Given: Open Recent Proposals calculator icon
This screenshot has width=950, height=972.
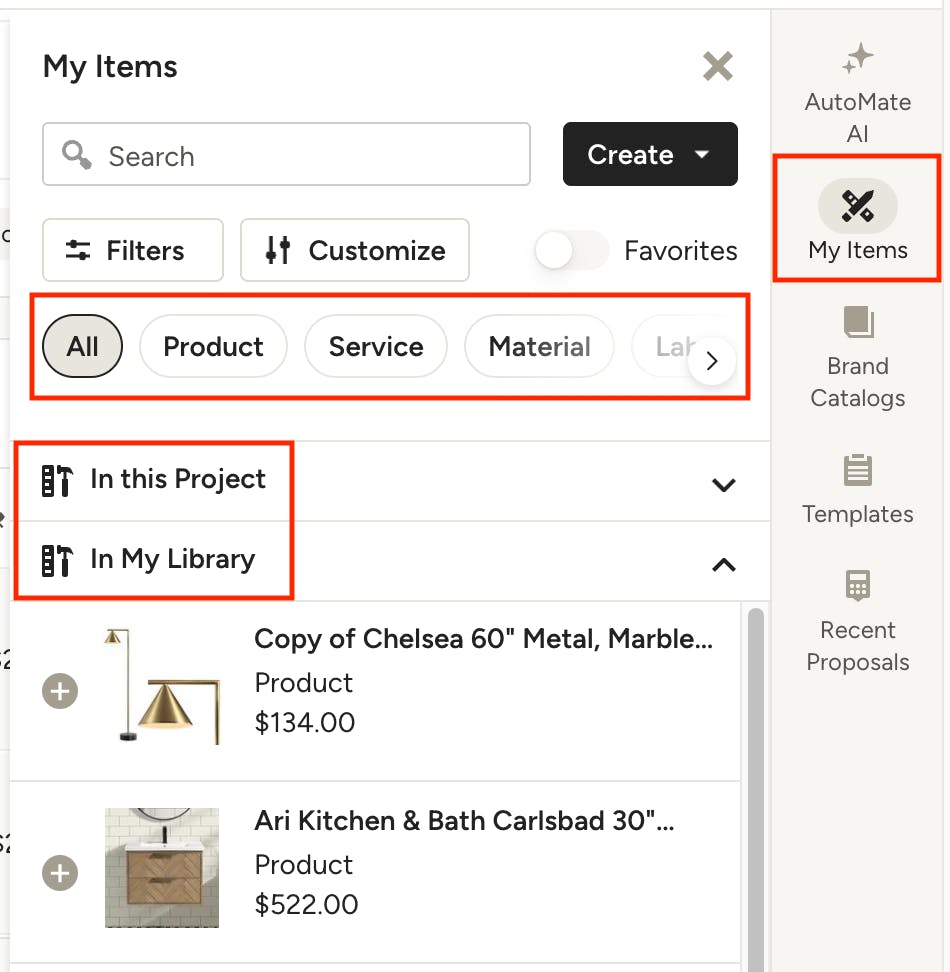Looking at the screenshot, I should click(857, 586).
